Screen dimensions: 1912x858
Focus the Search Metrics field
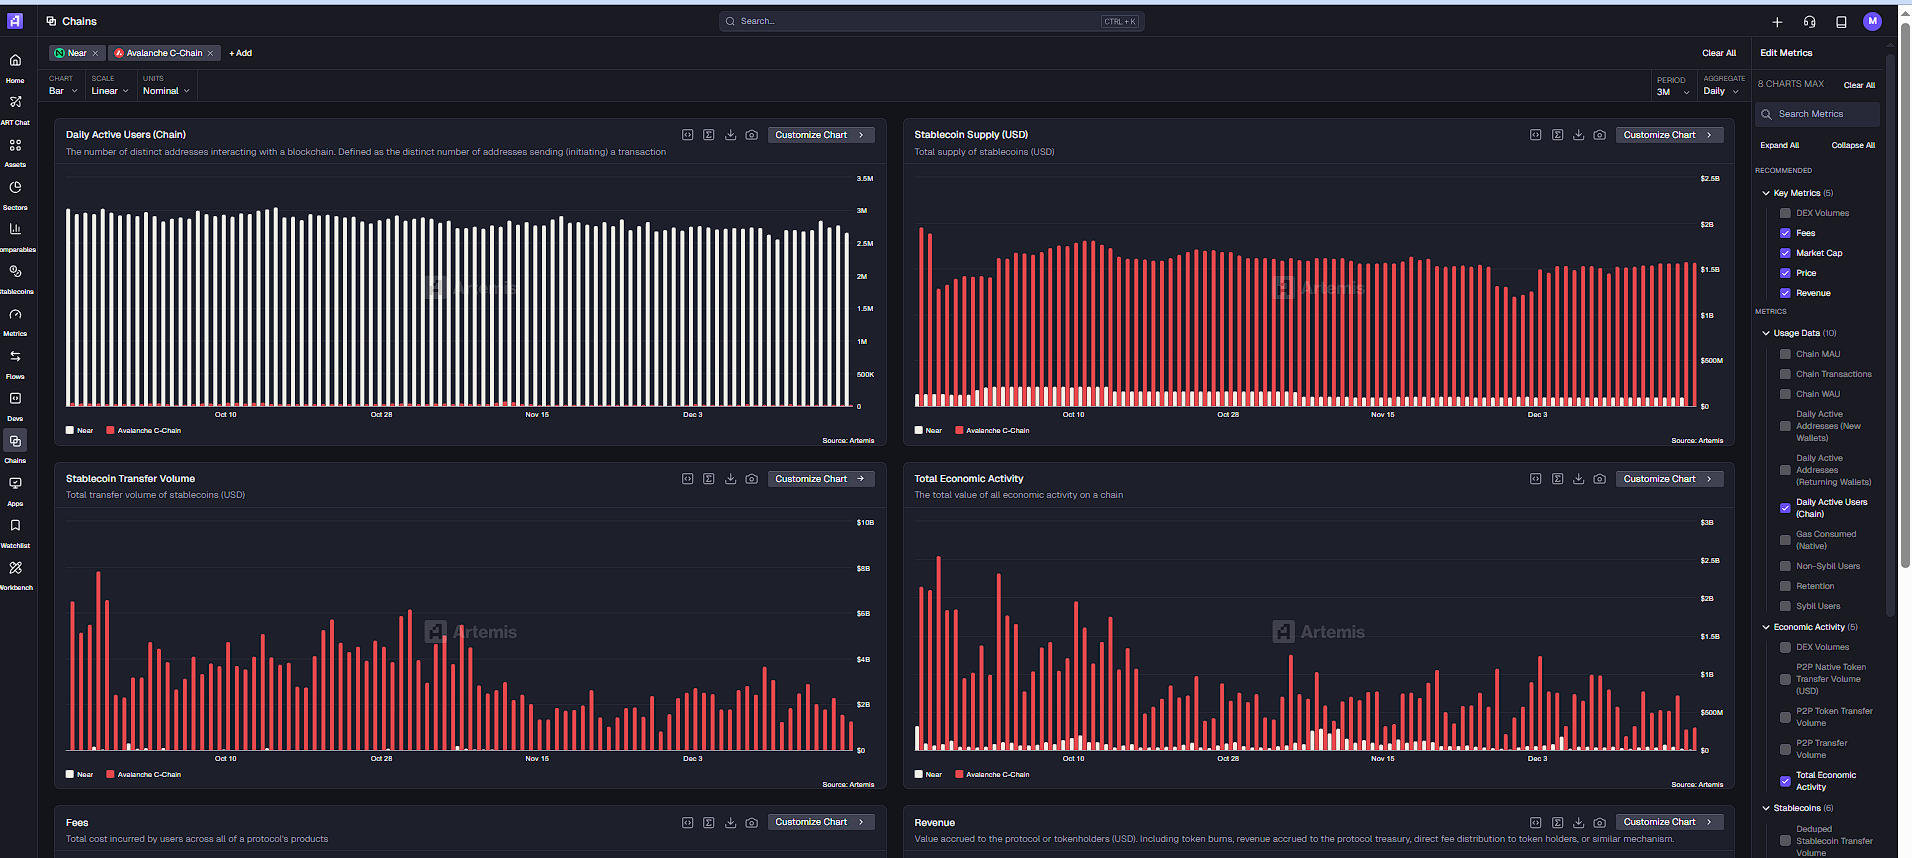pyautogui.click(x=1817, y=114)
